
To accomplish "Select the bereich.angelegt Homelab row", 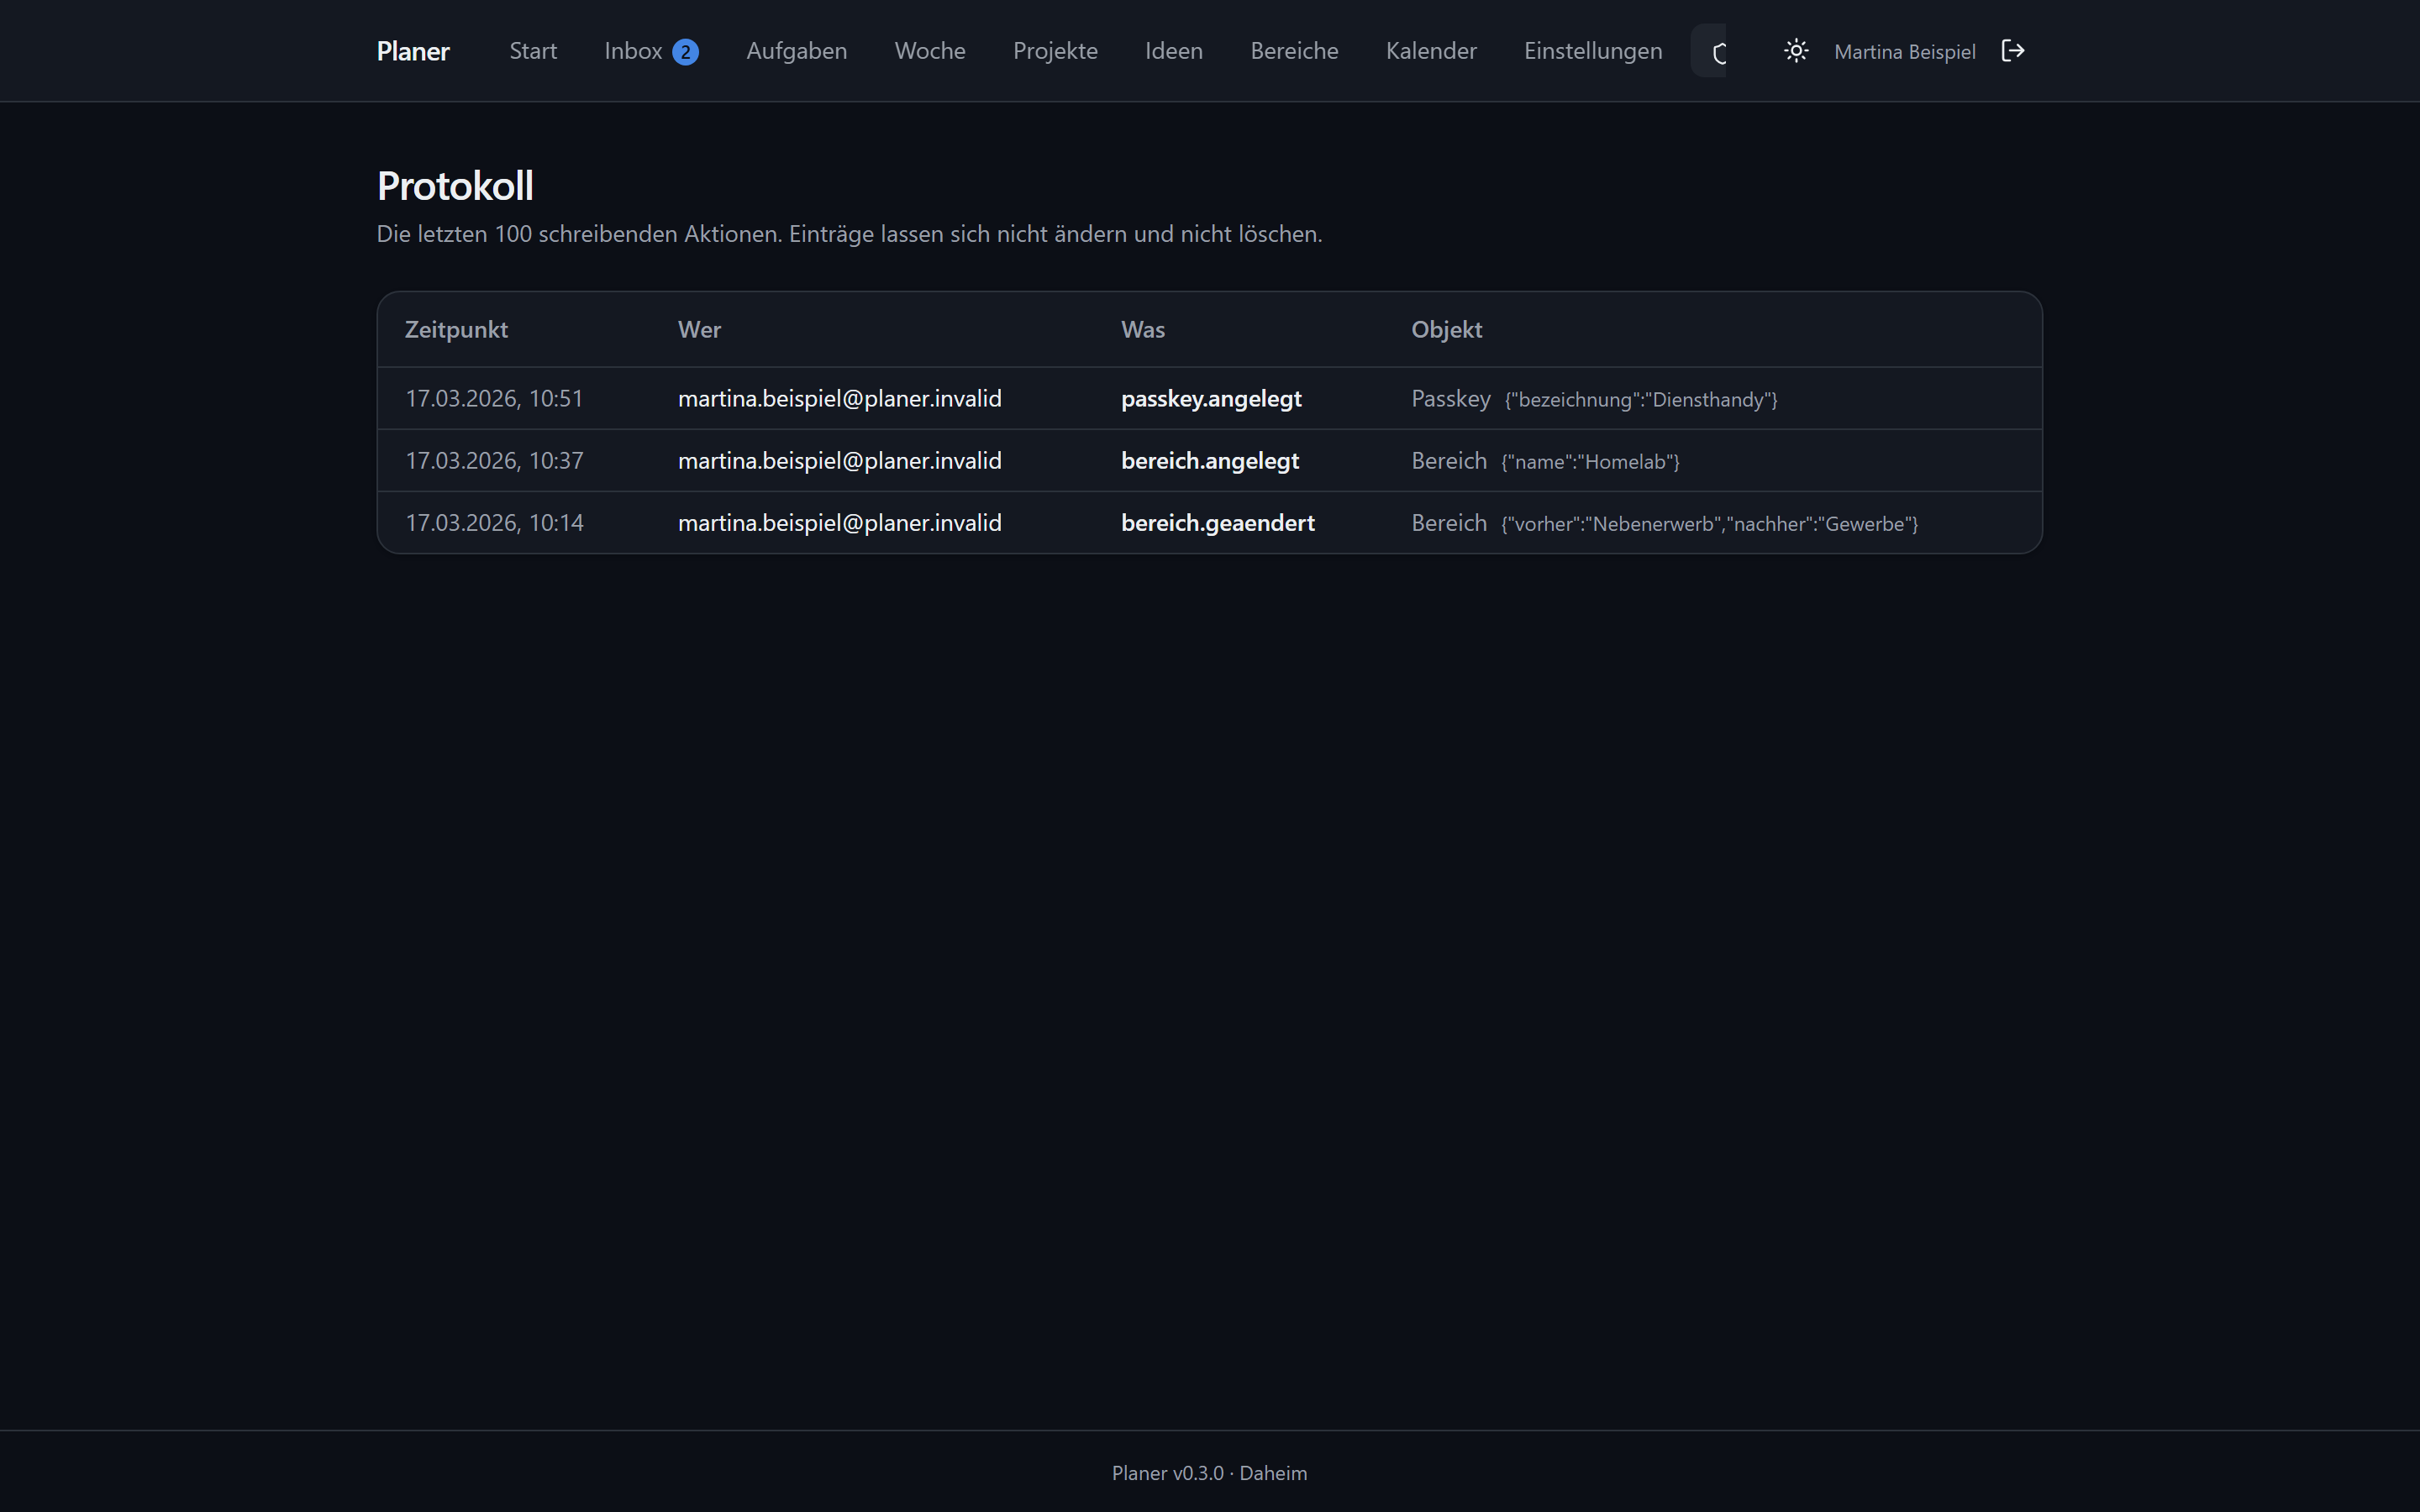I will 1209,460.
